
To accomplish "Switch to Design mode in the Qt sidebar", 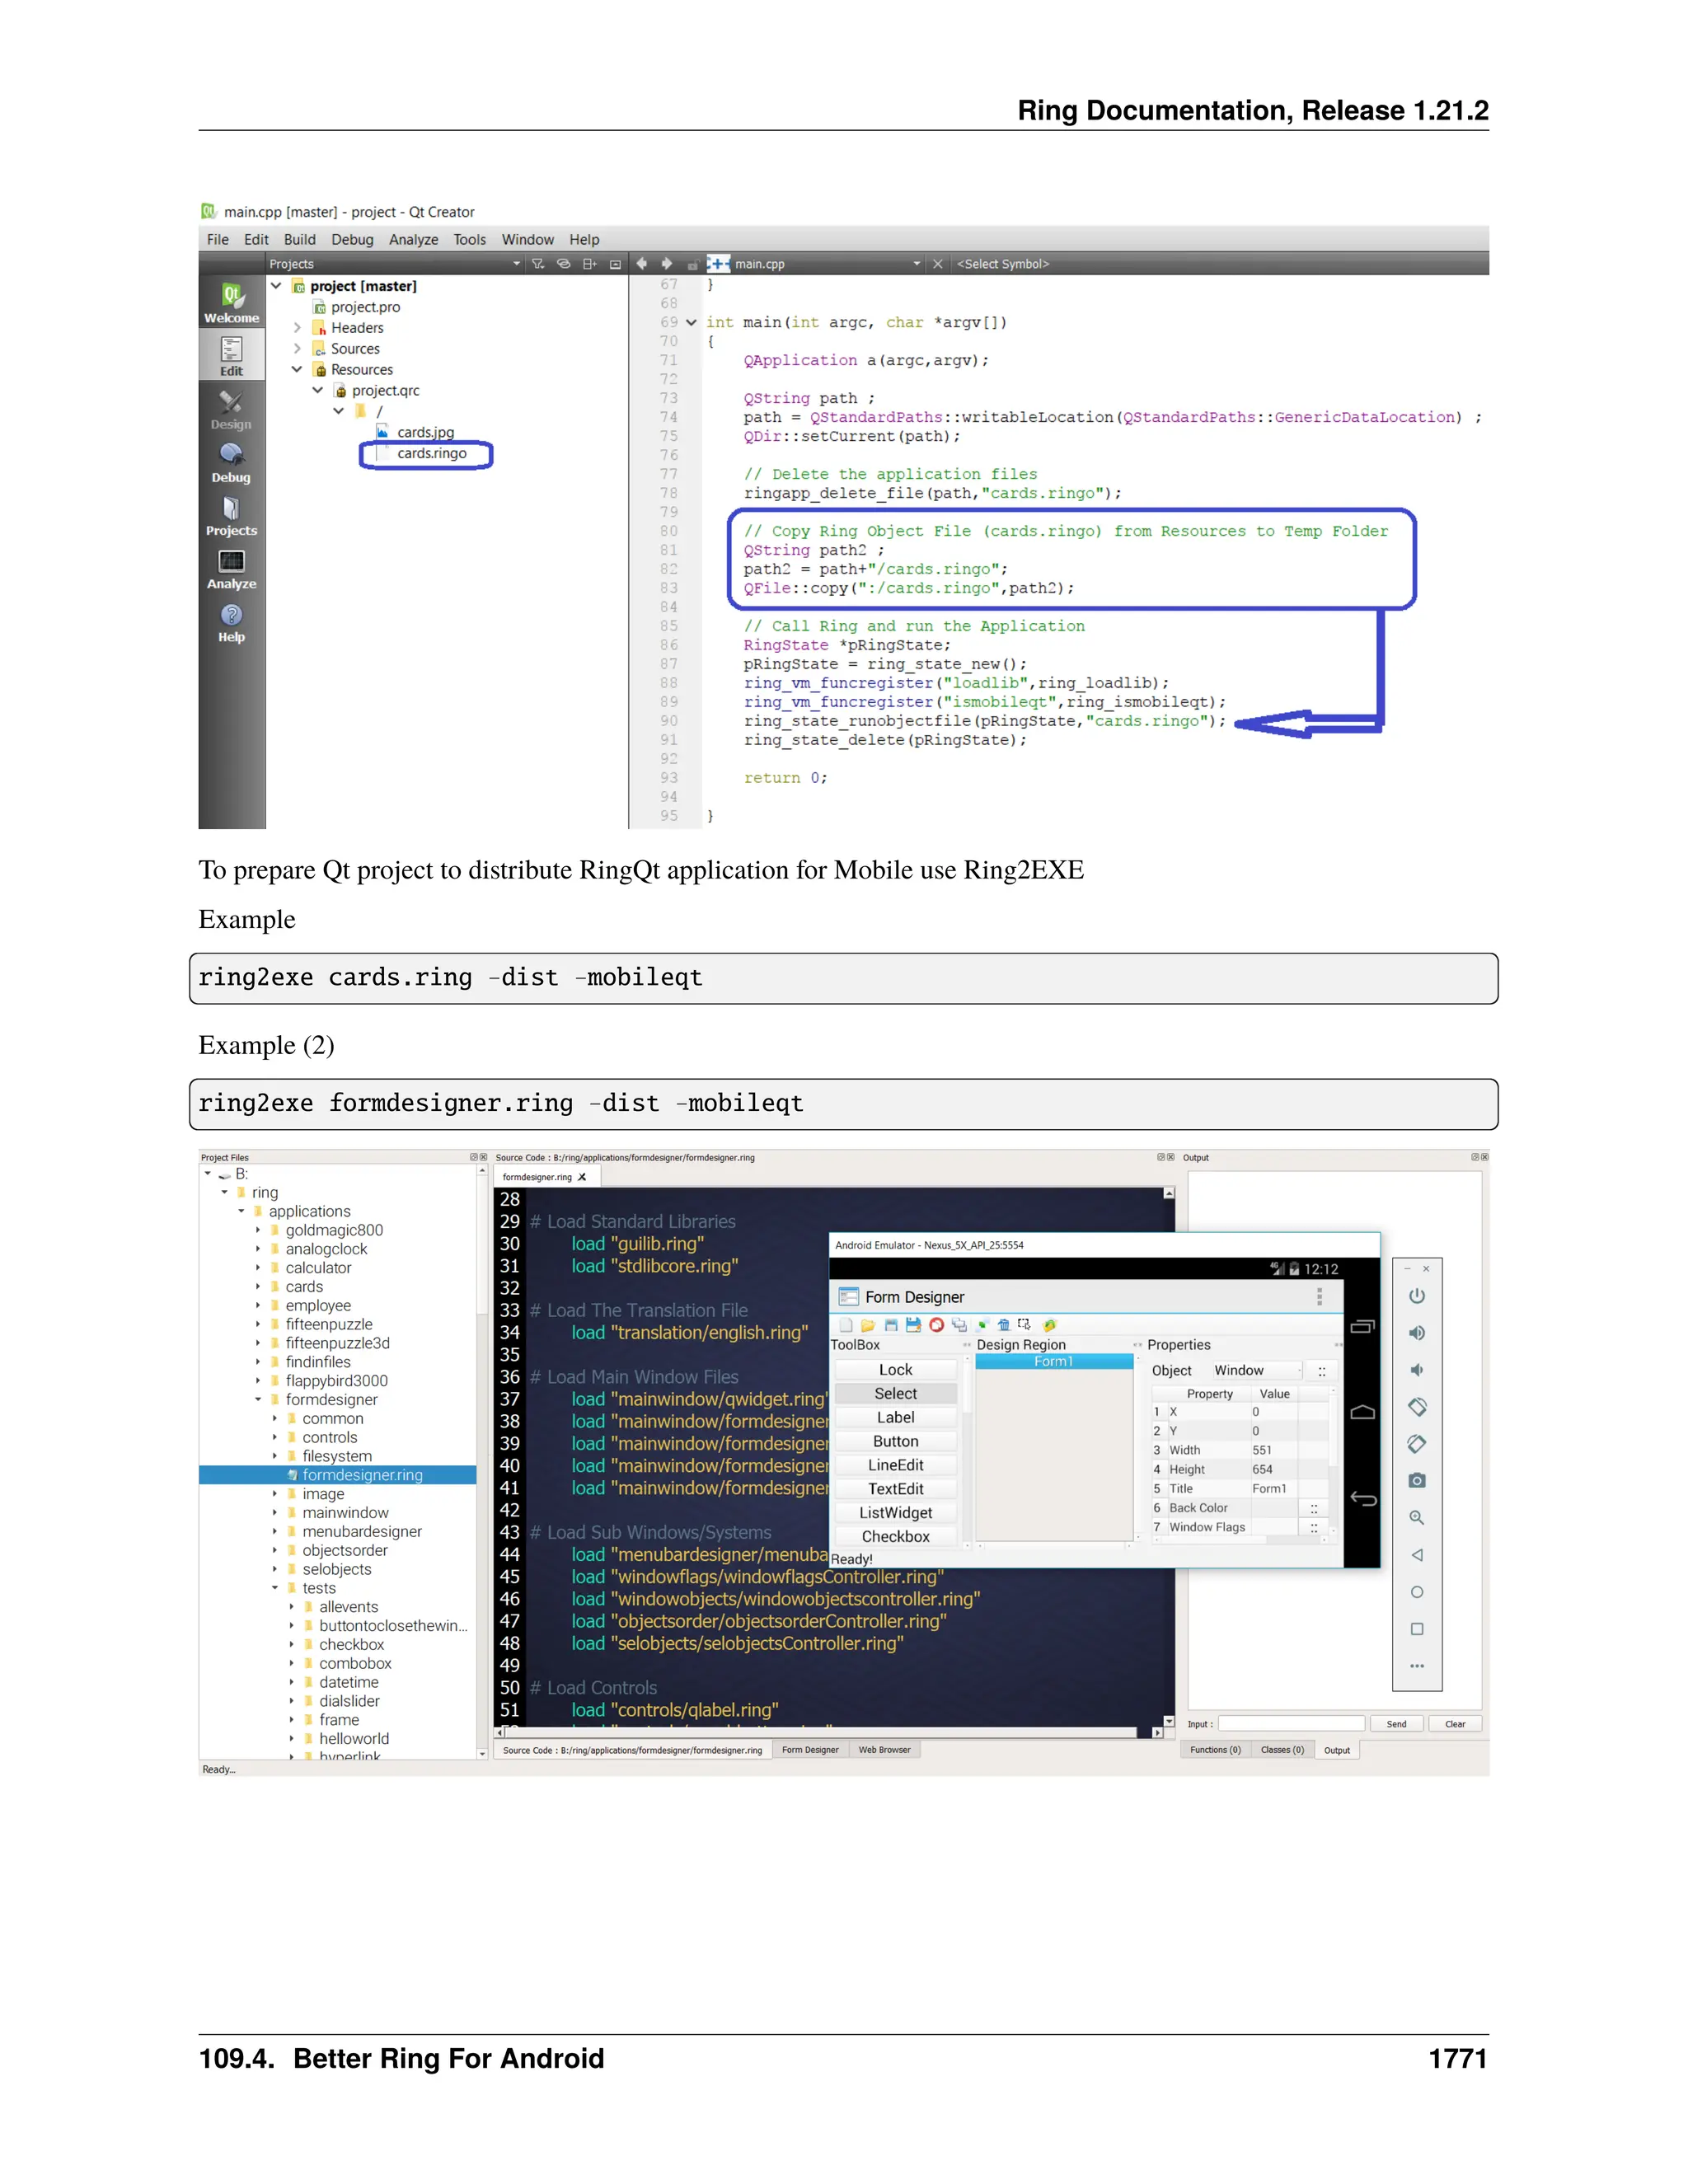I will (x=231, y=410).
